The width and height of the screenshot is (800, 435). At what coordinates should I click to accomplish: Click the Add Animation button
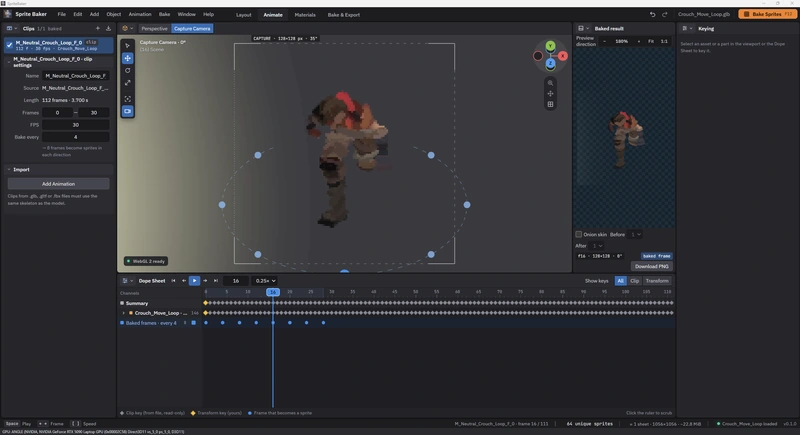(58, 184)
